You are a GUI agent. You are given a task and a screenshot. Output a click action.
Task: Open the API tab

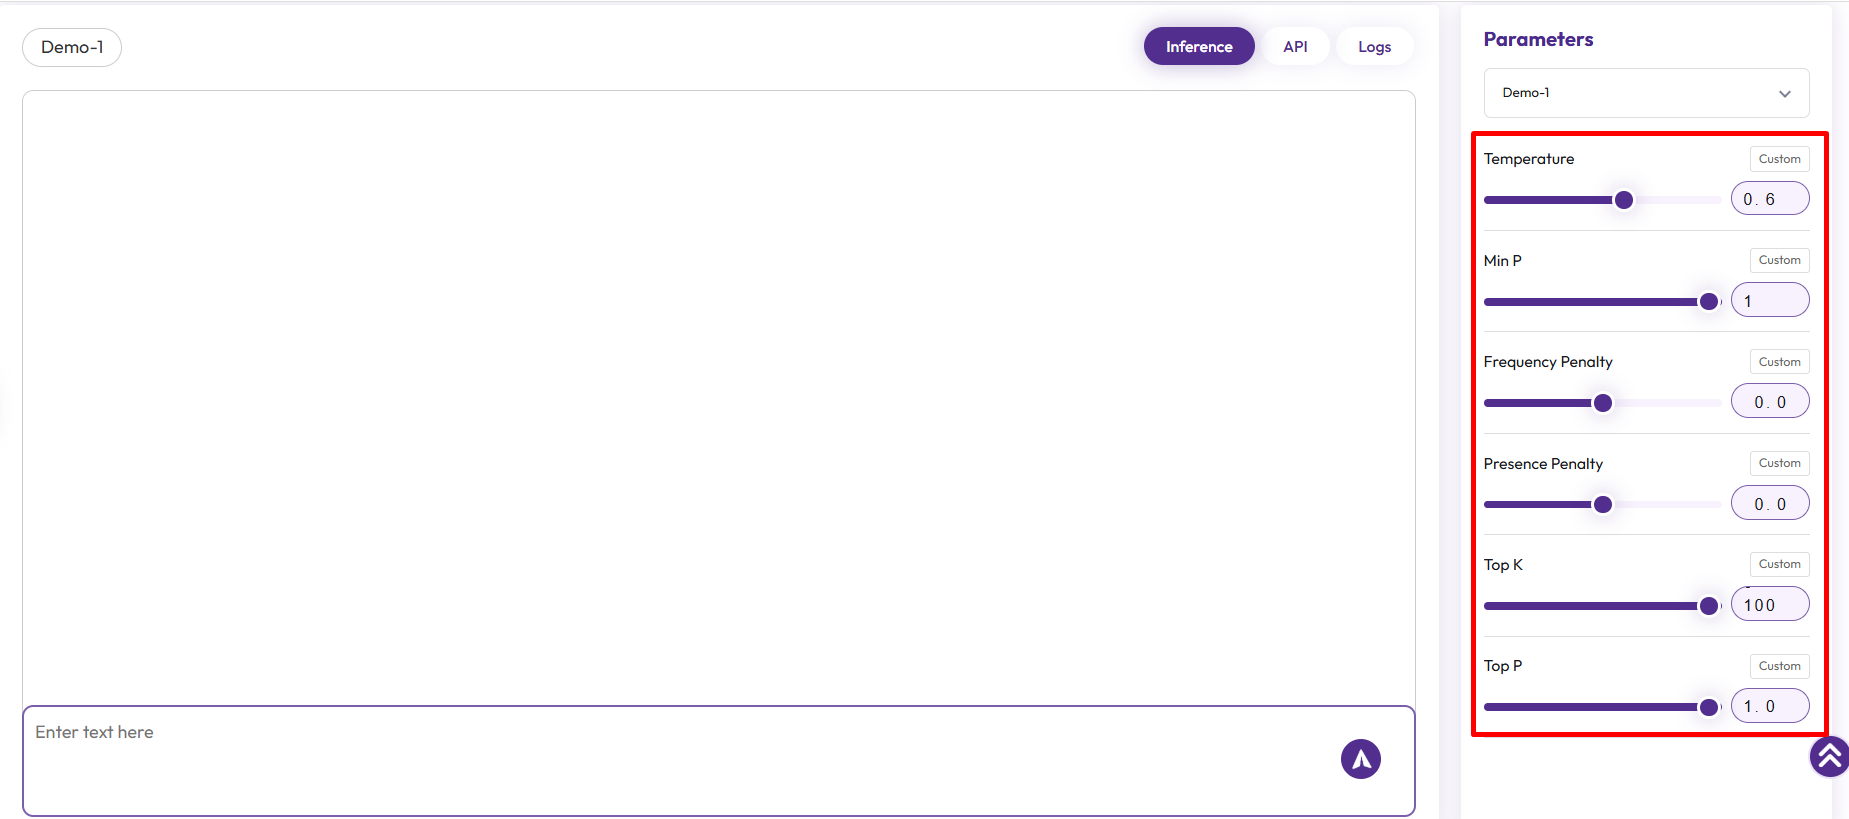pyautogui.click(x=1295, y=47)
